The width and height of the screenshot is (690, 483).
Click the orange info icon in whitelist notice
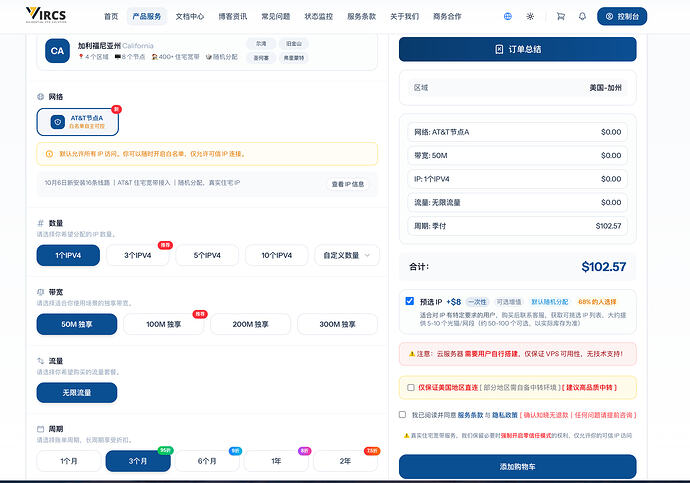click(x=49, y=154)
